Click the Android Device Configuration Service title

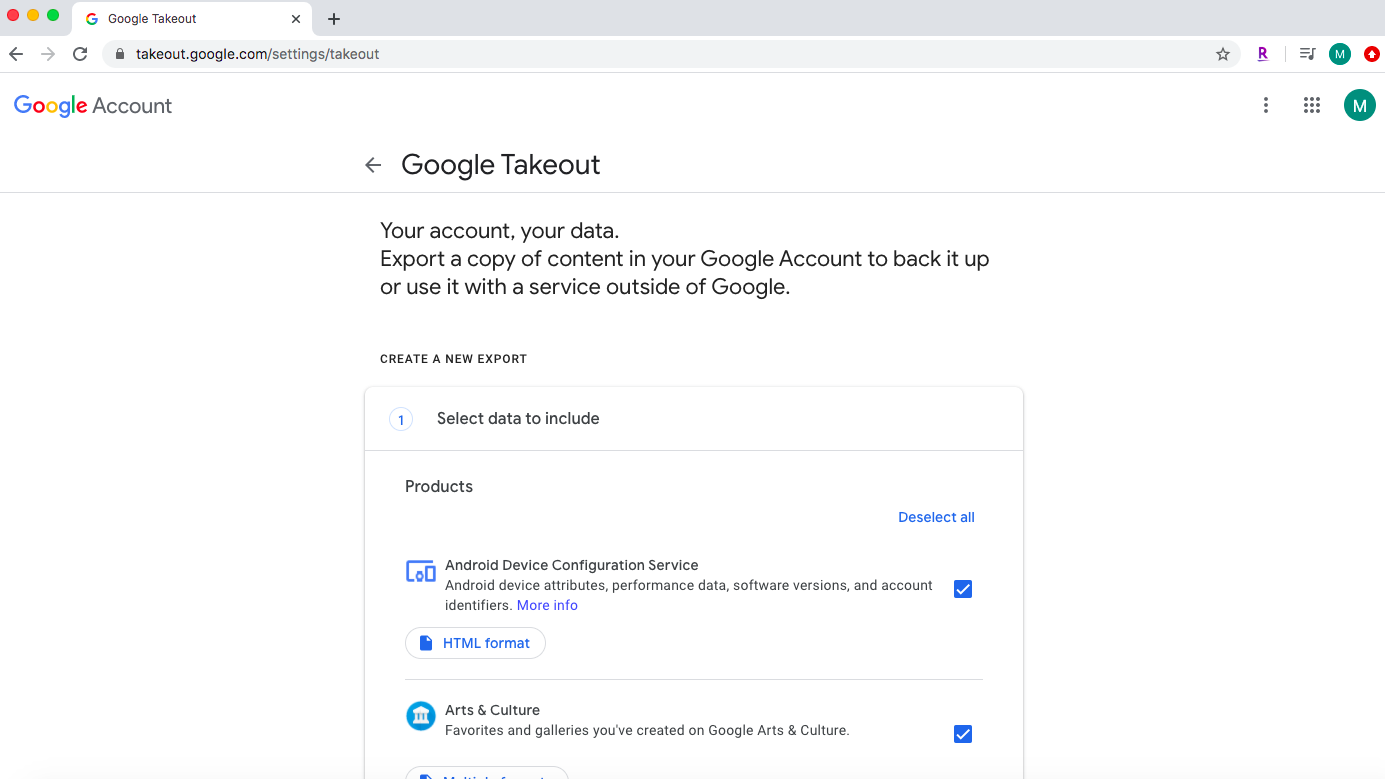click(x=572, y=565)
